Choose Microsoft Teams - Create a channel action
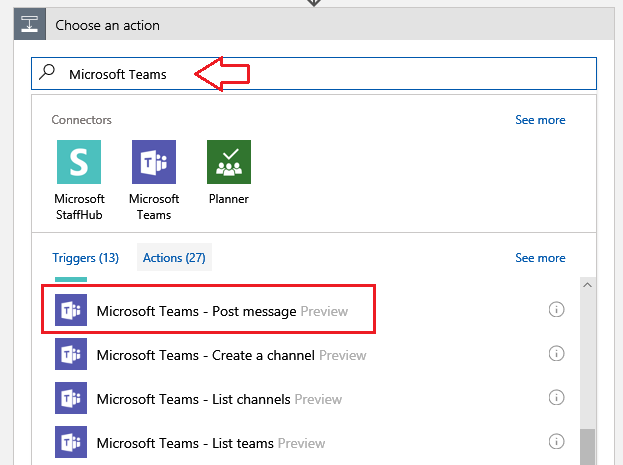This screenshot has height=465, width=623. coord(306,354)
